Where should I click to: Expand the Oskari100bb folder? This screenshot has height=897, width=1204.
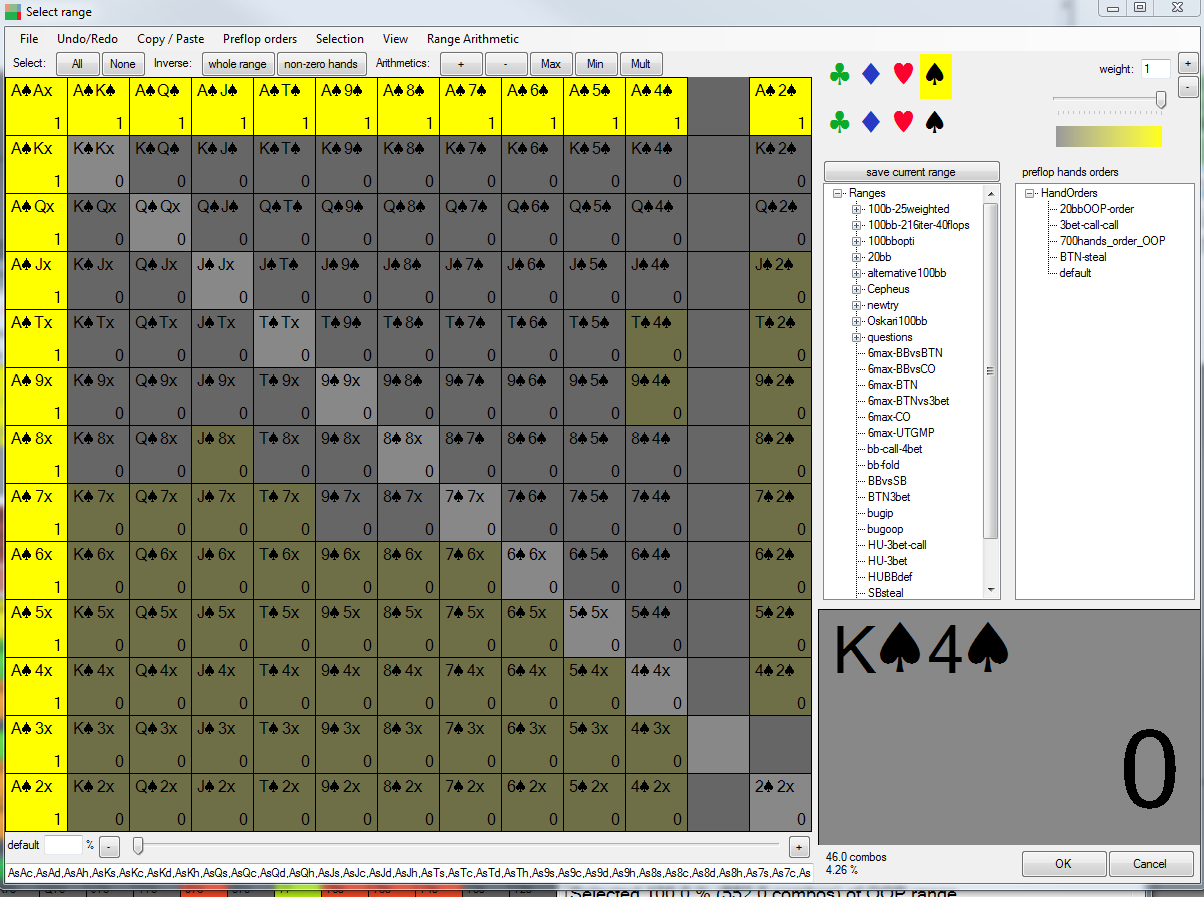point(856,321)
